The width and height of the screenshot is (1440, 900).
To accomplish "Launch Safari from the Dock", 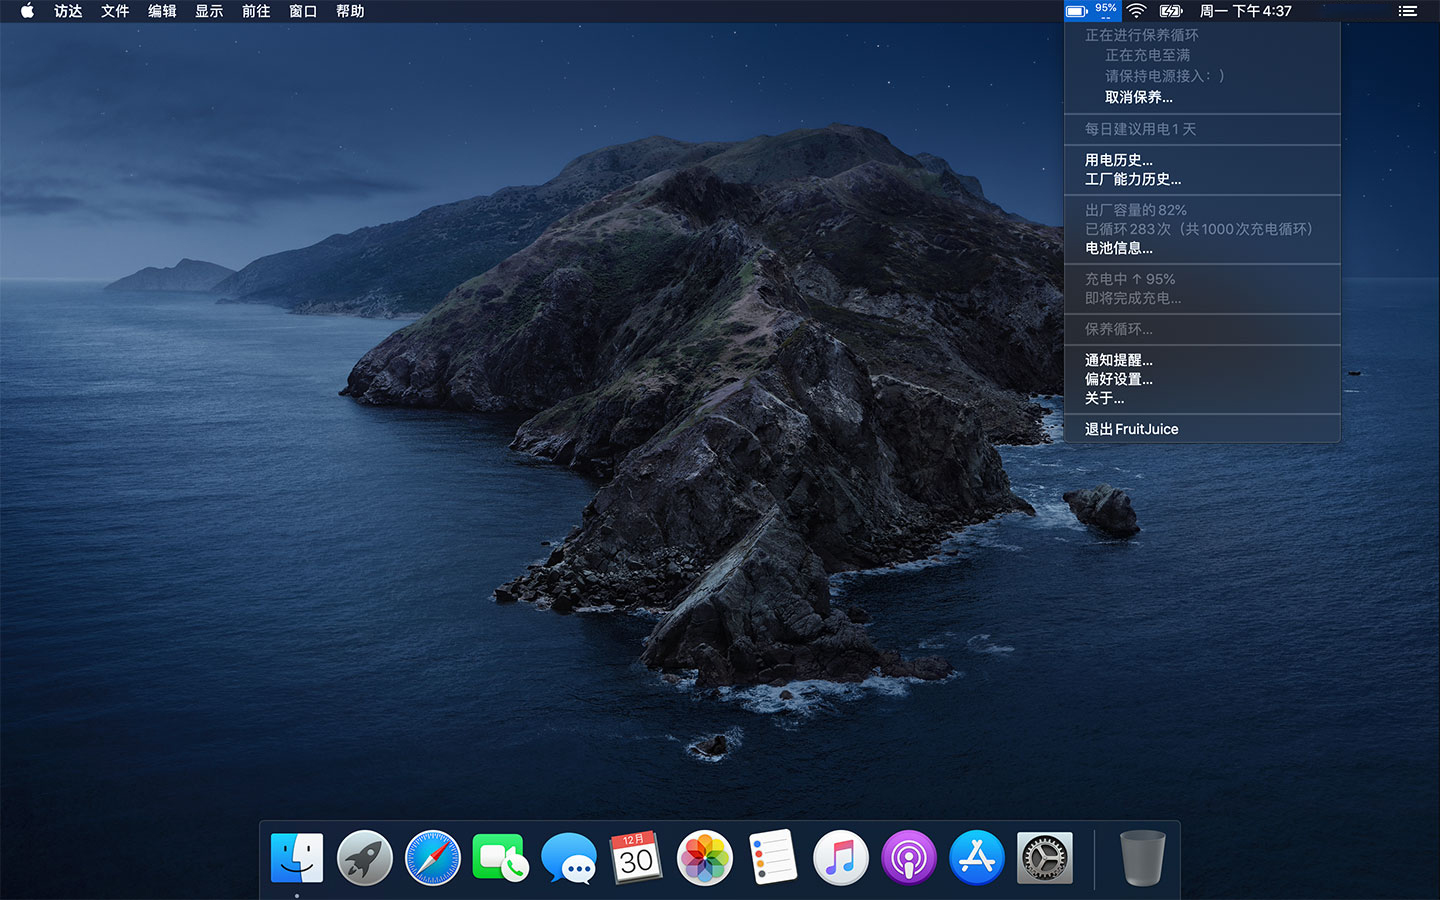I will tap(433, 858).
